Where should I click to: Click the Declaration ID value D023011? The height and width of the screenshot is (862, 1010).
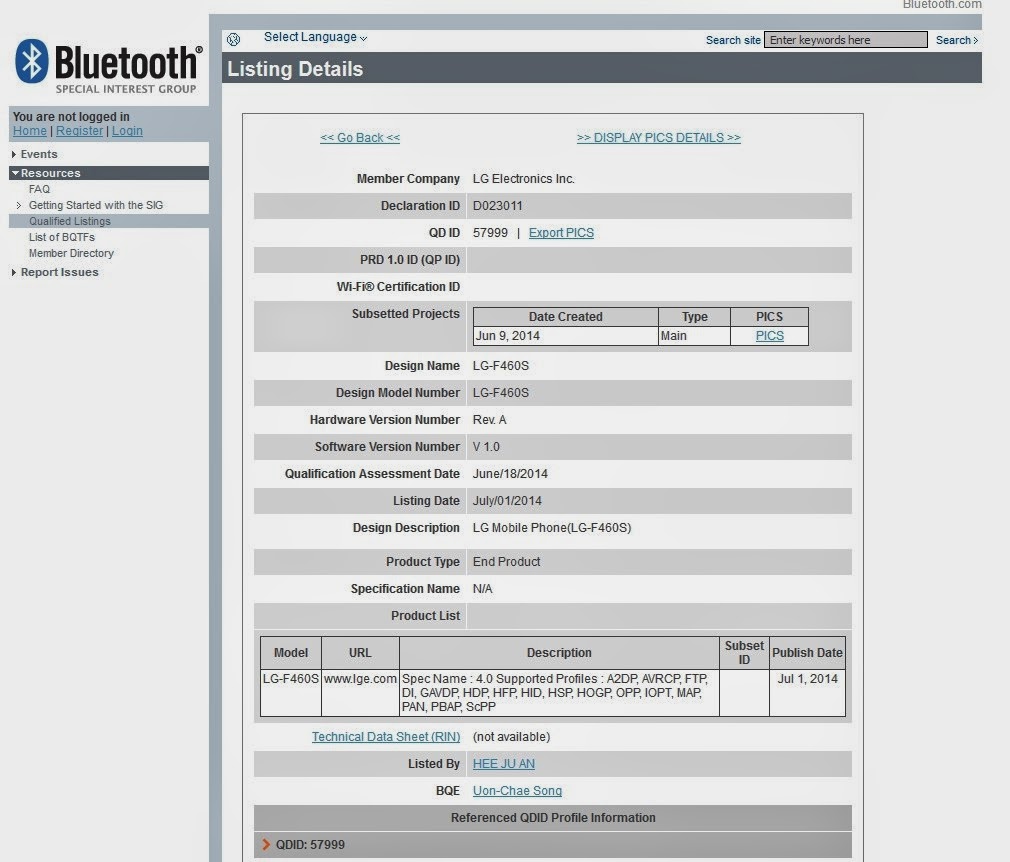click(x=497, y=206)
